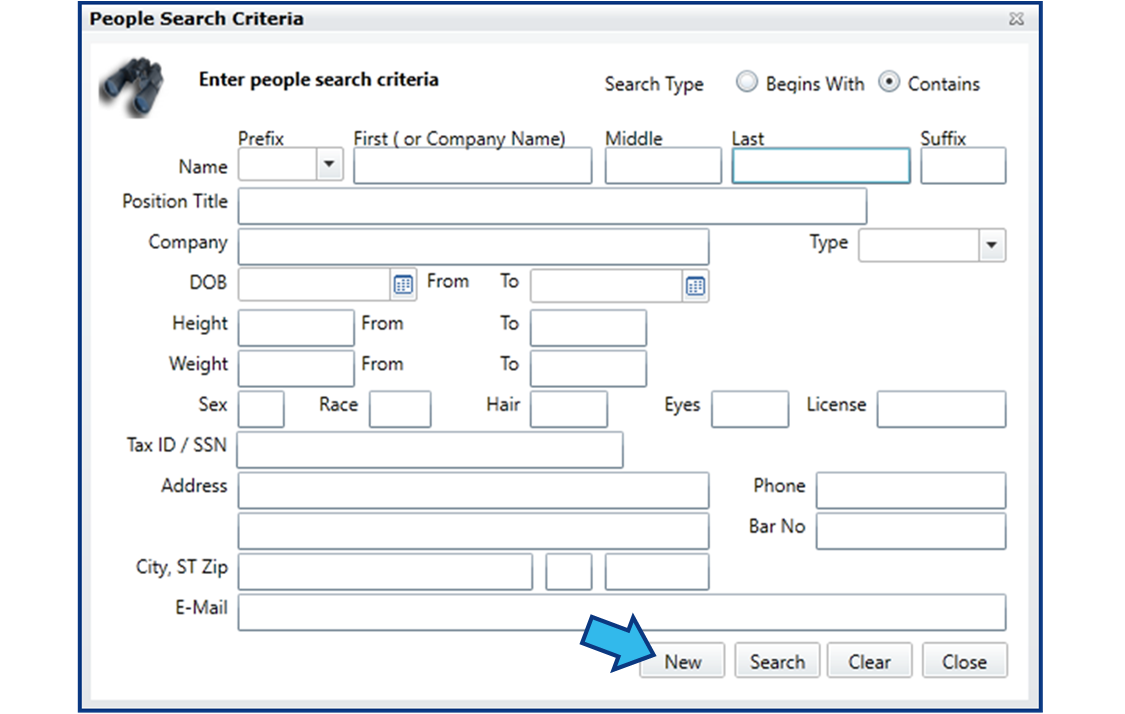Image resolution: width=1125 pixels, height=714 pixels.
Task: Focus the Zip code field
Action: pyautogui.click(x=657, y=571)
